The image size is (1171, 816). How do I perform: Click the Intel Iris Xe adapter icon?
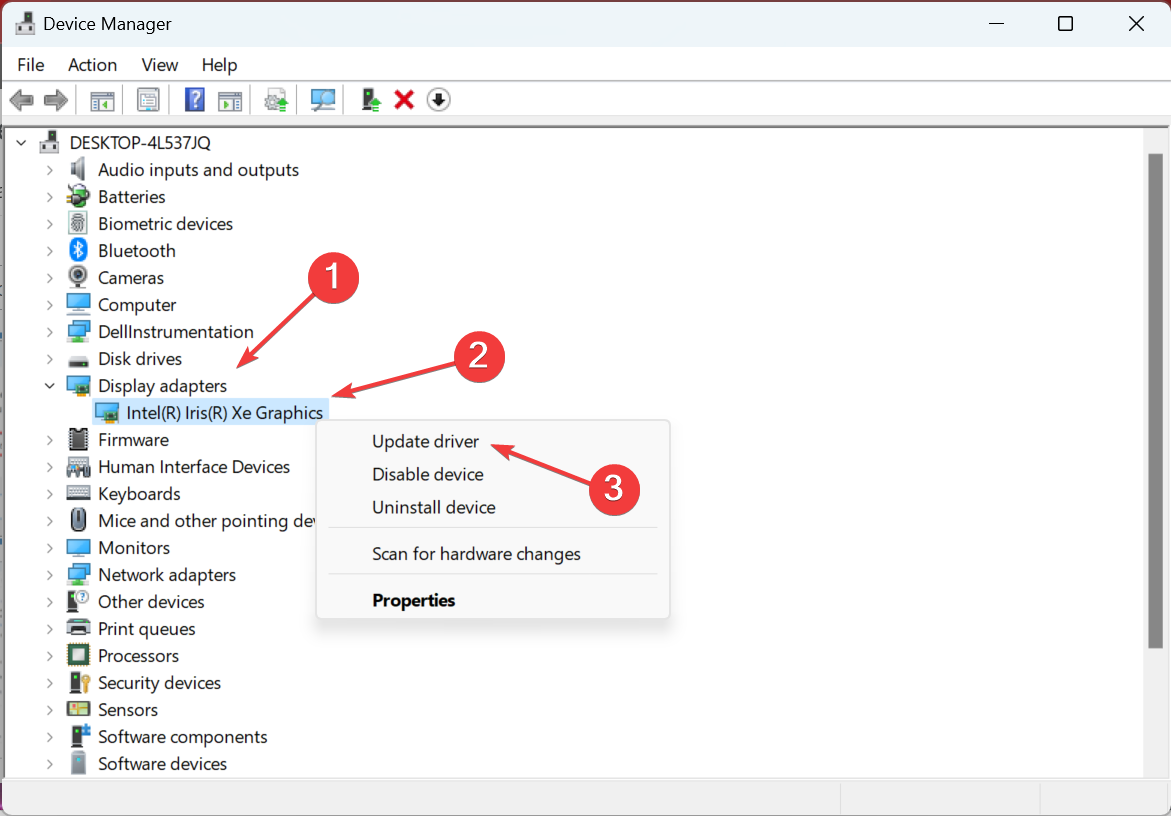[107, 413]
